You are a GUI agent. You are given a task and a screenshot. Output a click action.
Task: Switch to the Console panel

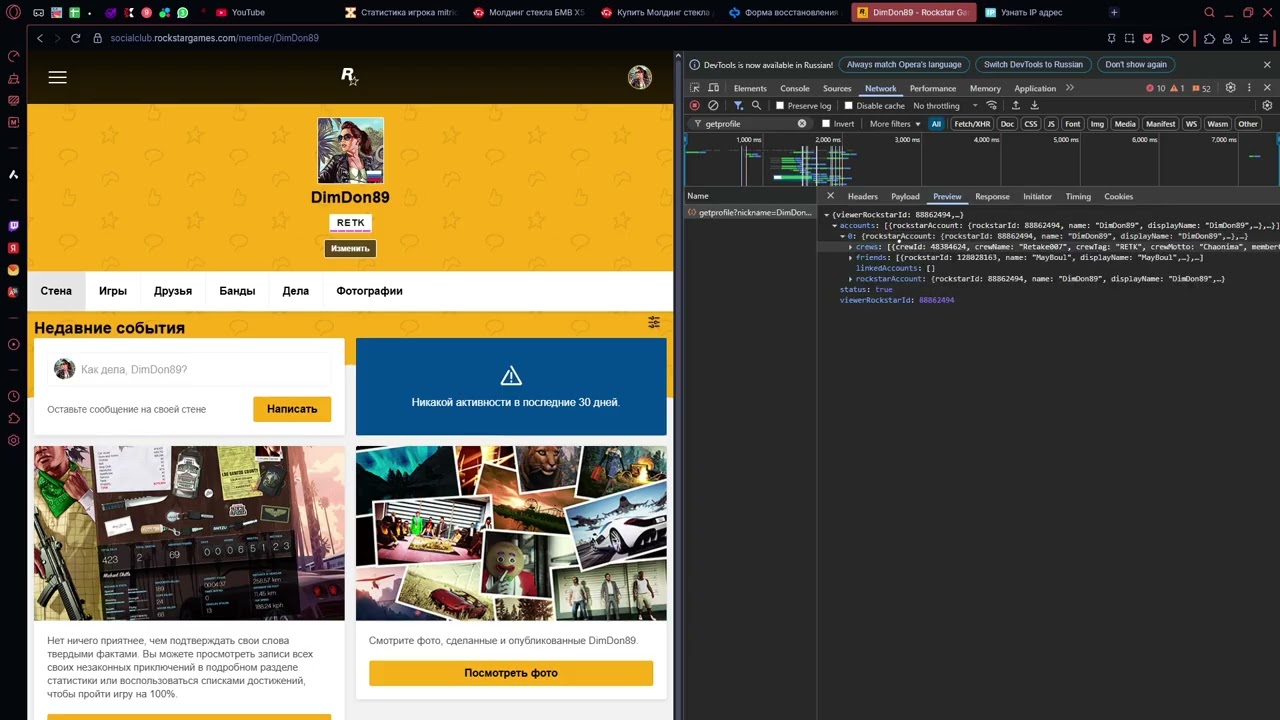point(795,88)
